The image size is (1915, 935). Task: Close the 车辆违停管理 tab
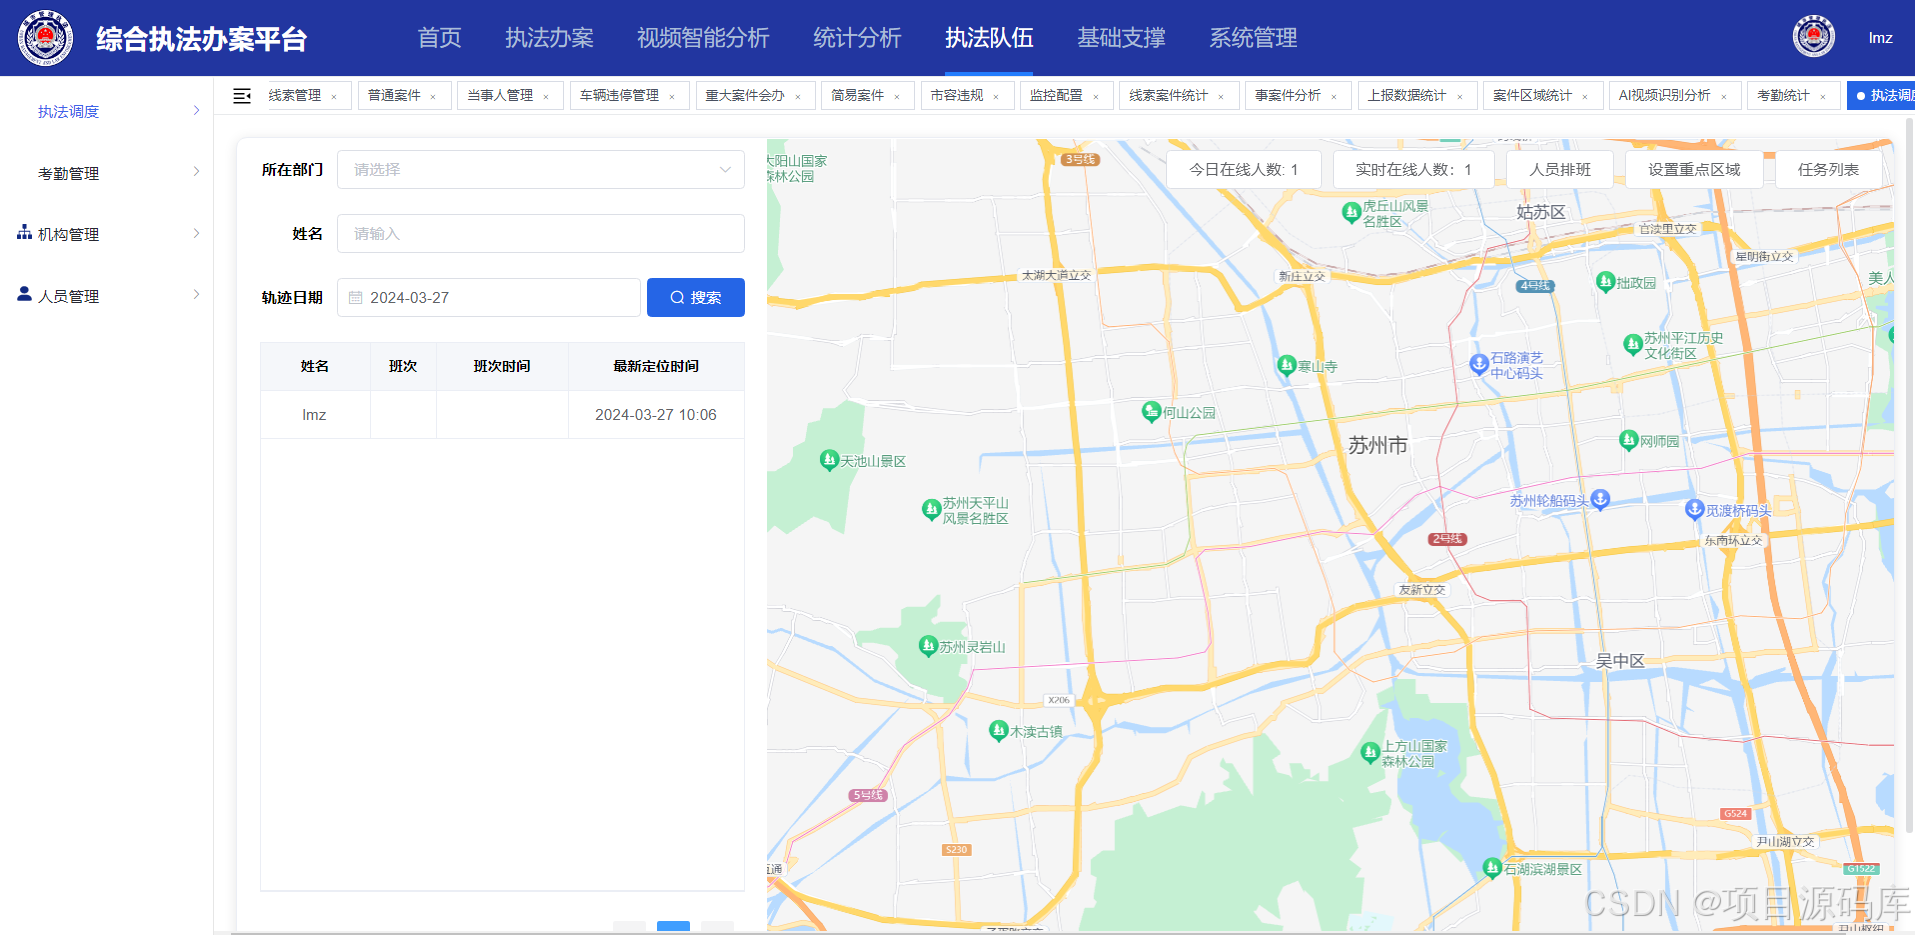tap(672, 97)
